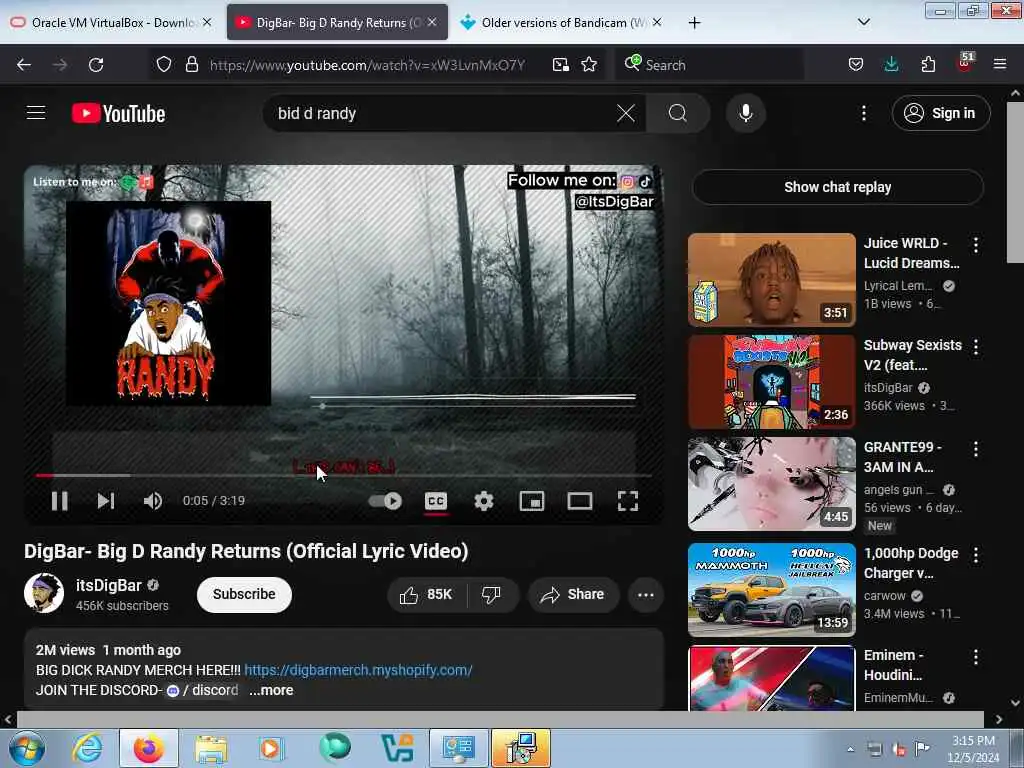Mute the video volume
Viewport: 1024px width, 768px height.
click(x=153, y=501)
